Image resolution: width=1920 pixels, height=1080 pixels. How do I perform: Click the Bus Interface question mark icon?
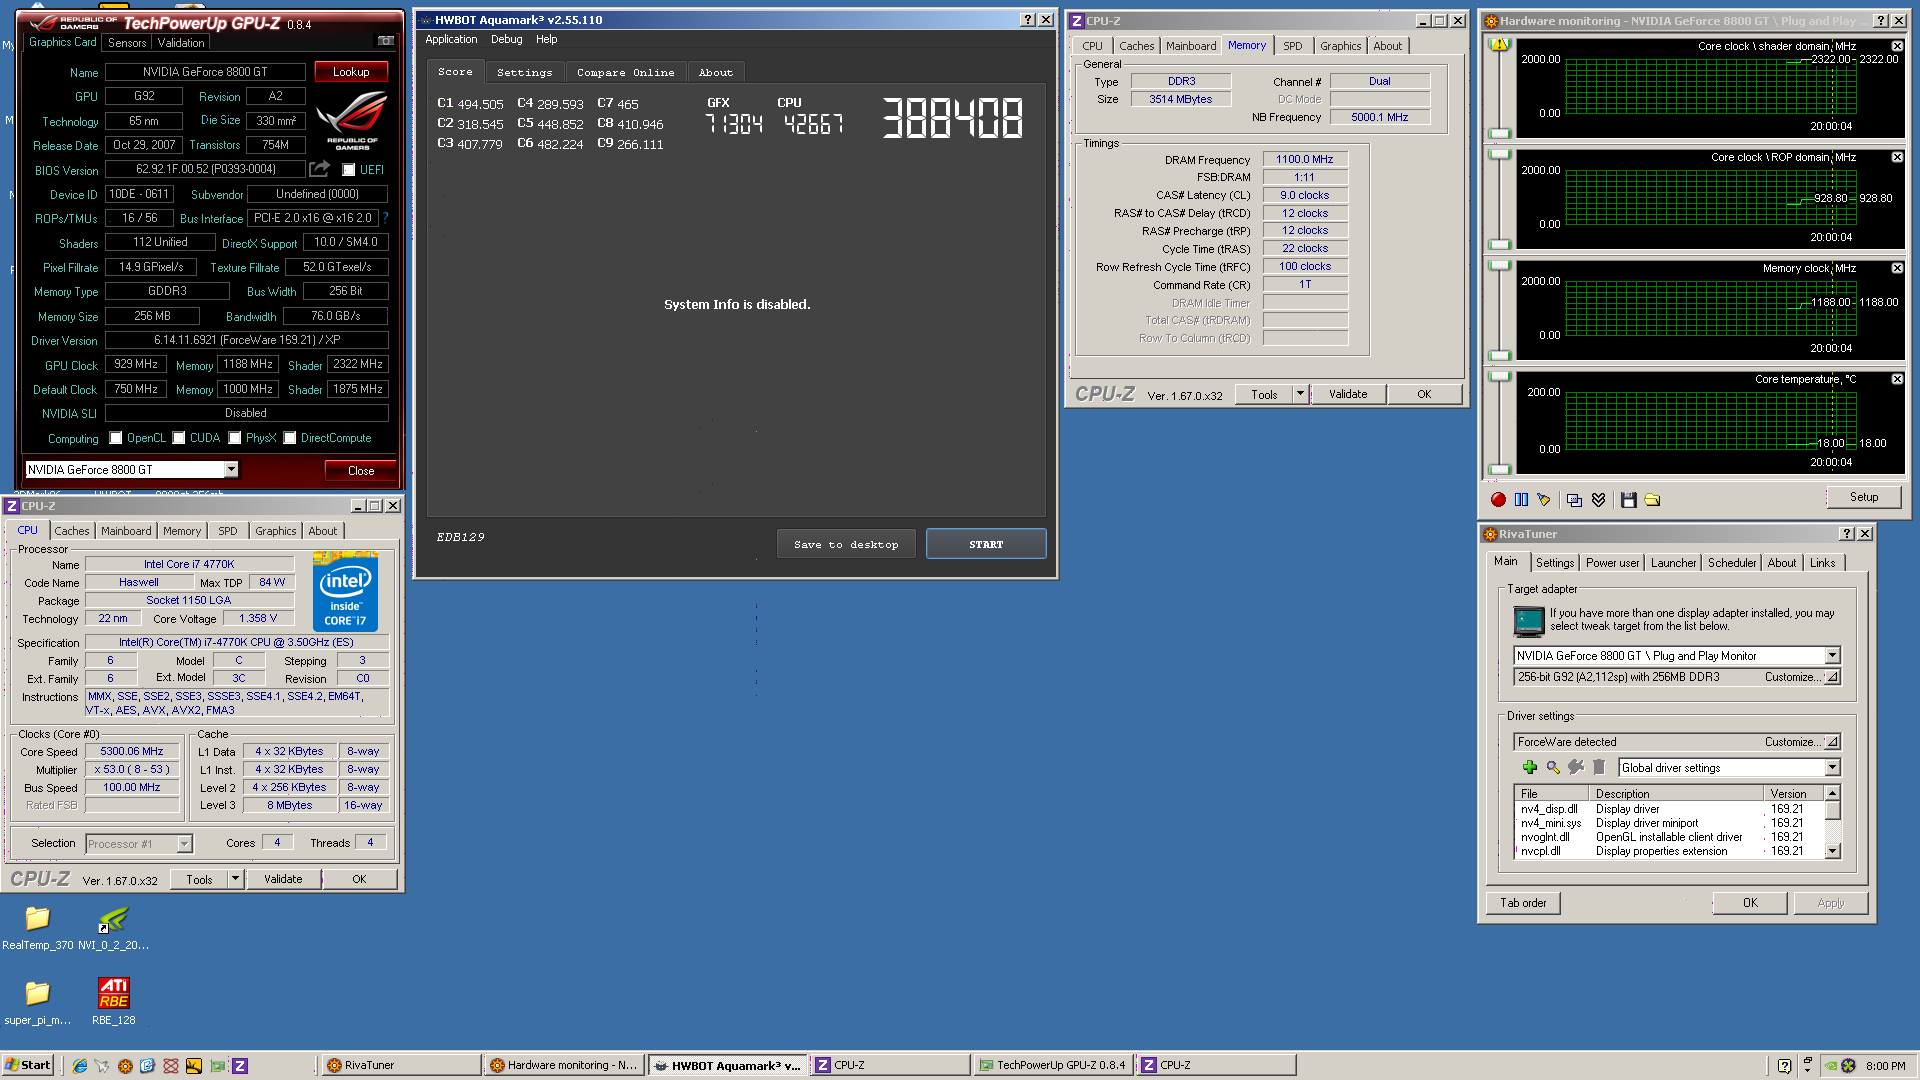pyautogui.click(x=385, y=218)
